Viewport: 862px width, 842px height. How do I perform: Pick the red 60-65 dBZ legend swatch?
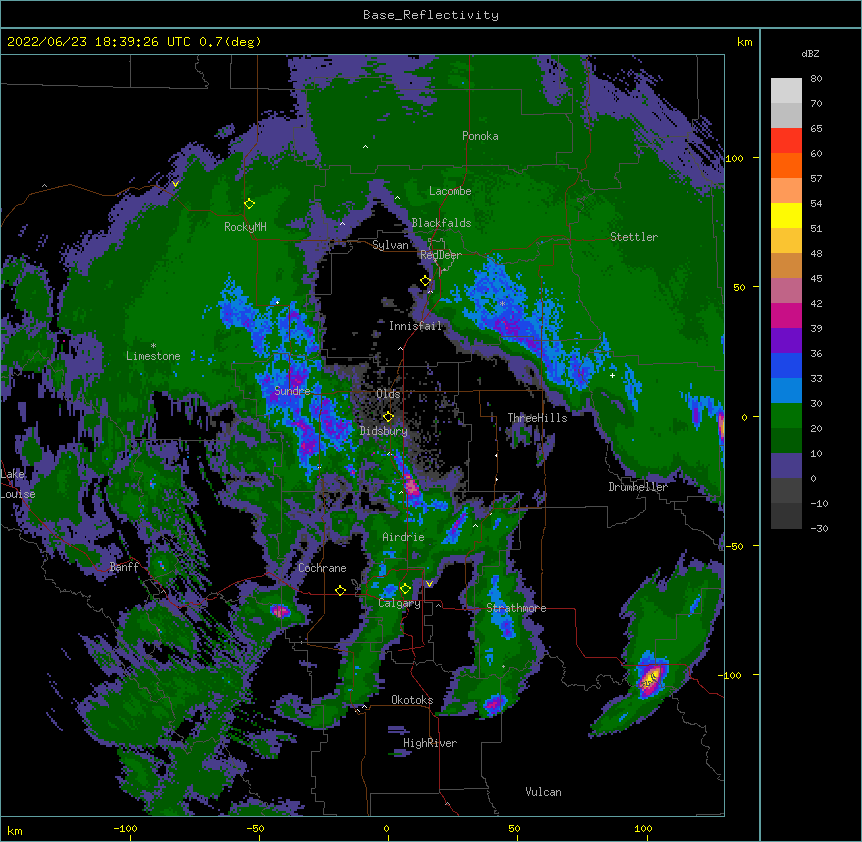point(786,141)
